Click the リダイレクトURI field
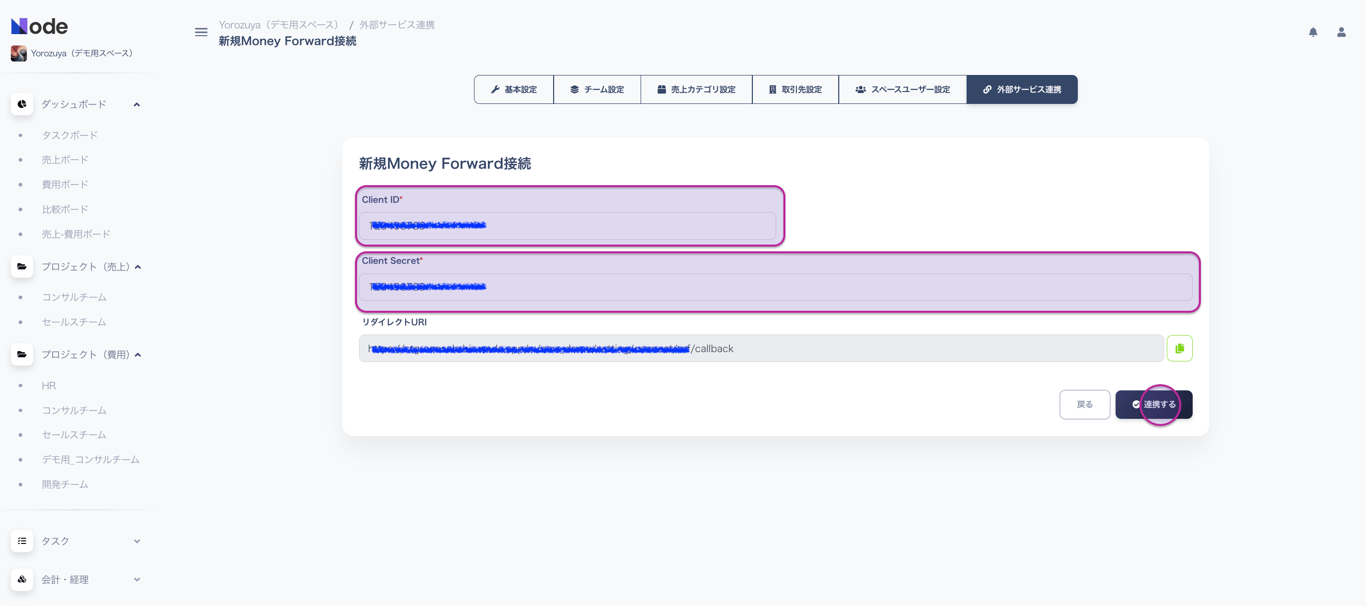 (761, 348)
